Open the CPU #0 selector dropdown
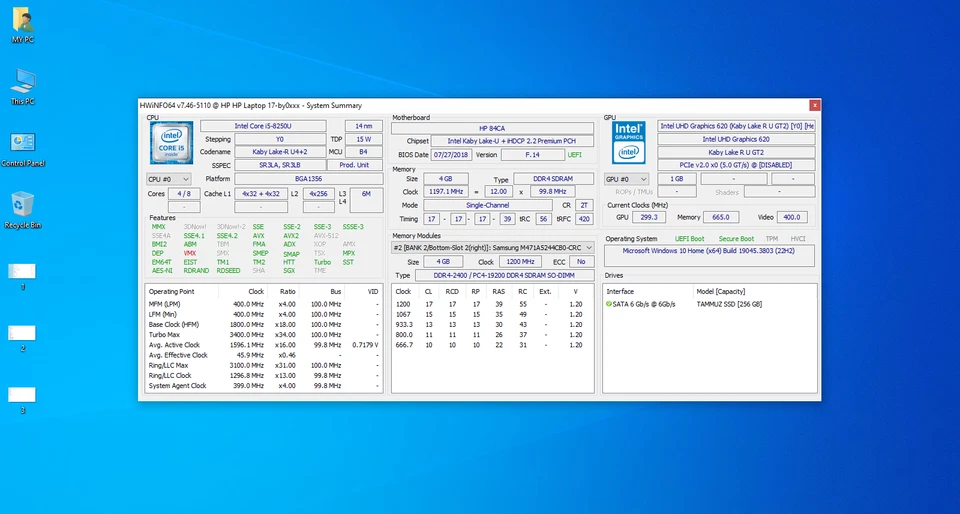Screen dimensions: 960x514 (168, 179)
